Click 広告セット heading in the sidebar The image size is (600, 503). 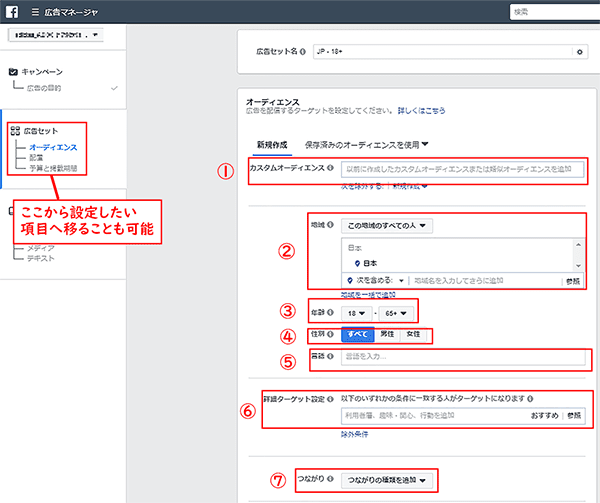pos(41,131)
